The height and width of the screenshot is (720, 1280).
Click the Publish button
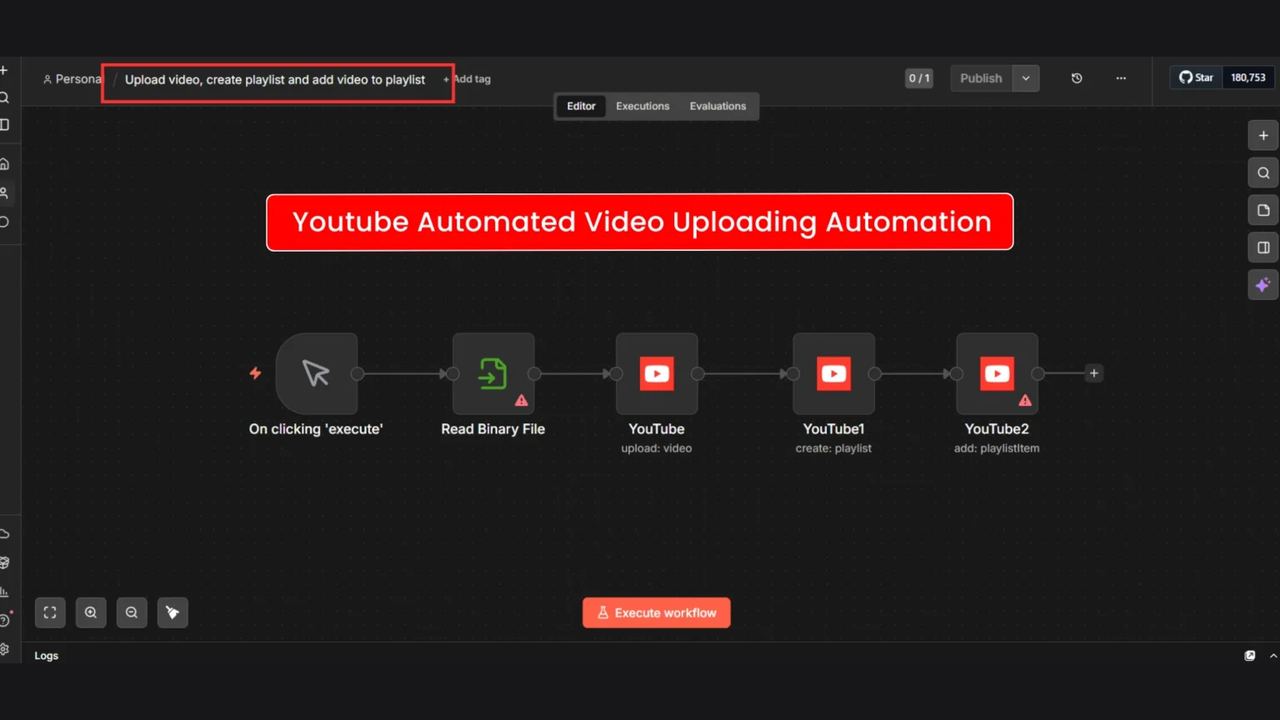(981, 78)
